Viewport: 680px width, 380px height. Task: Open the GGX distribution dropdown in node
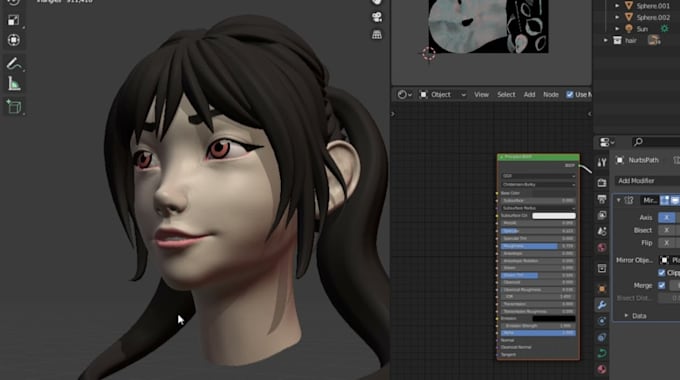tap(538, 176)
